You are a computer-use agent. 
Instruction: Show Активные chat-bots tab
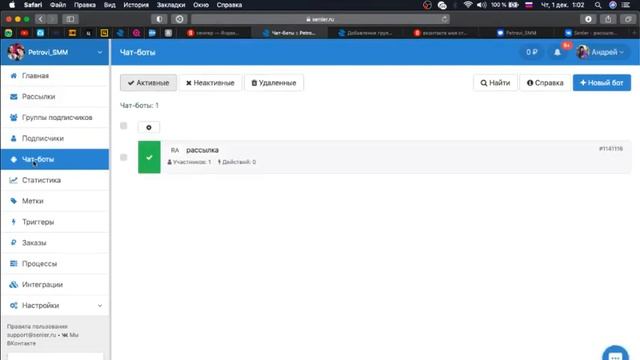pyautogui.click(x=148, y=83)
